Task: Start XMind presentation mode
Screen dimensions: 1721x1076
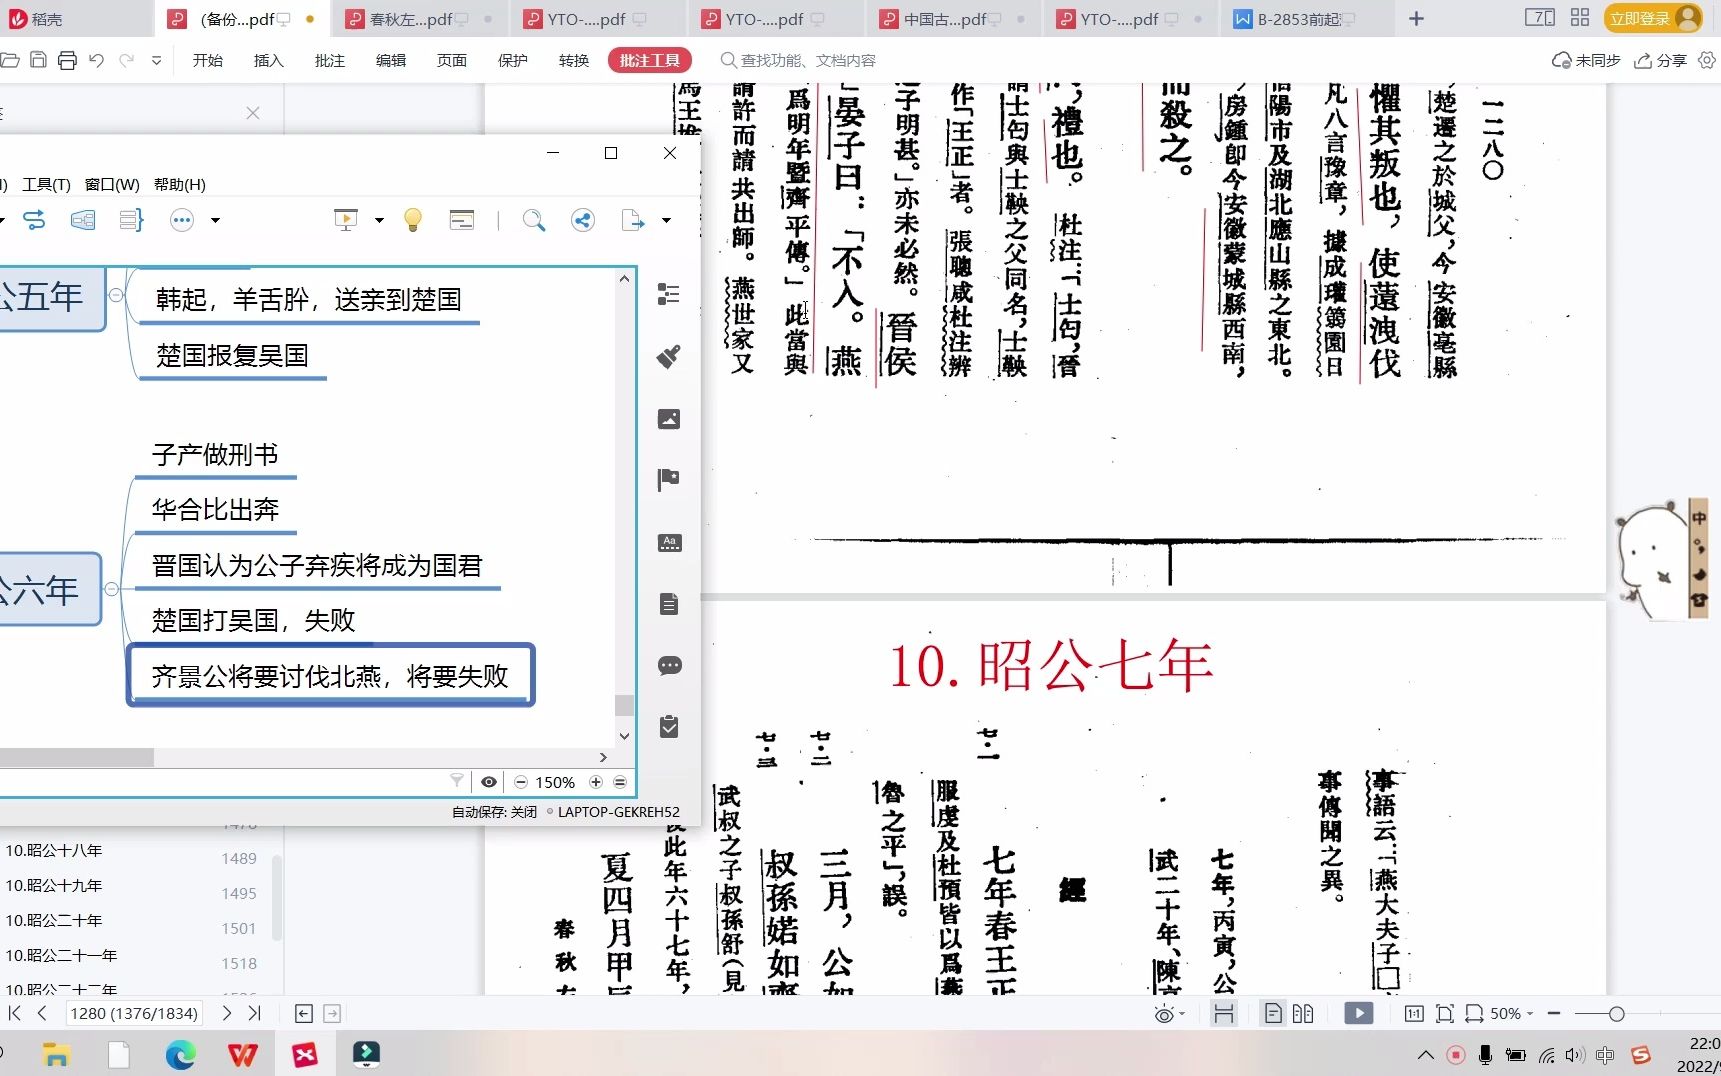Action: click(346, 220)
